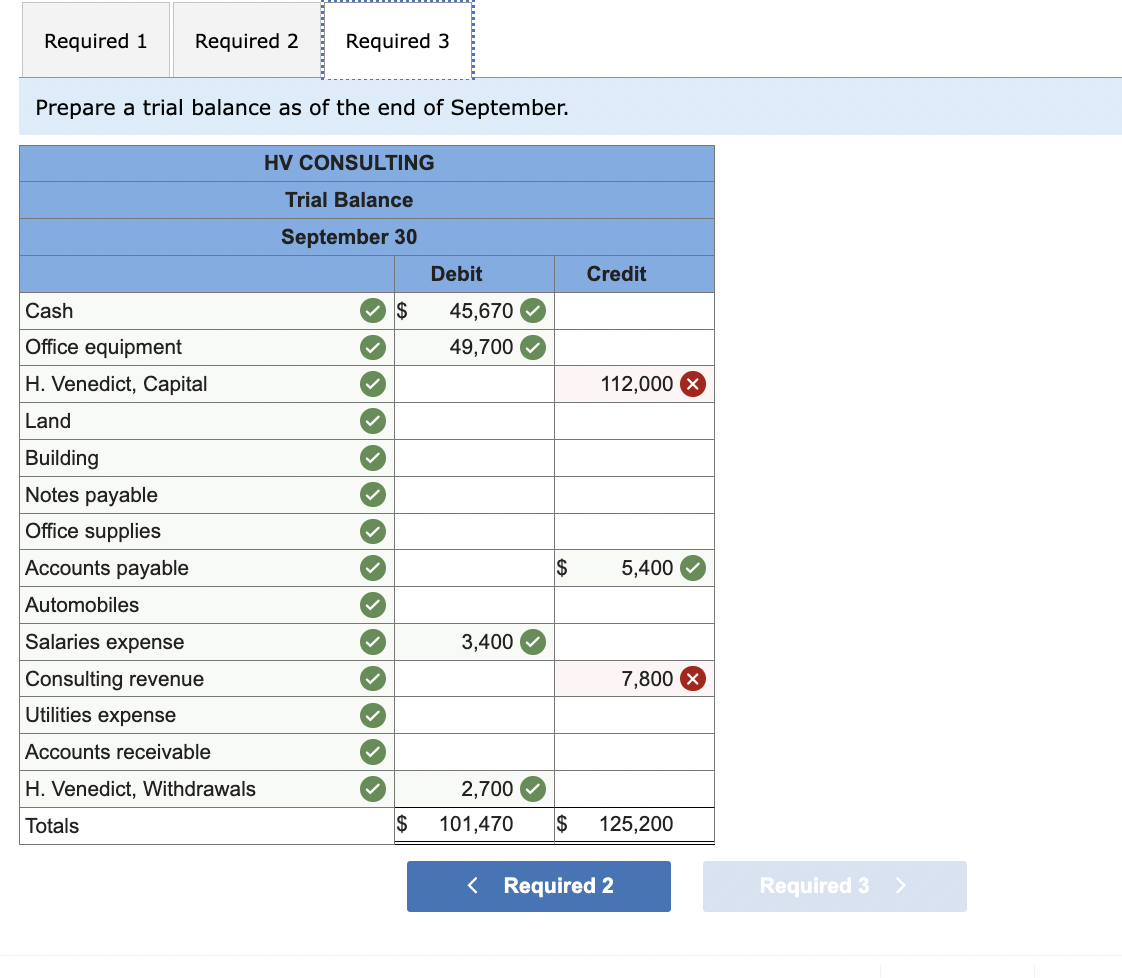Screen dimensions: 1122x978
Task: Click the total debit amount 101,470
Action: 476,824
